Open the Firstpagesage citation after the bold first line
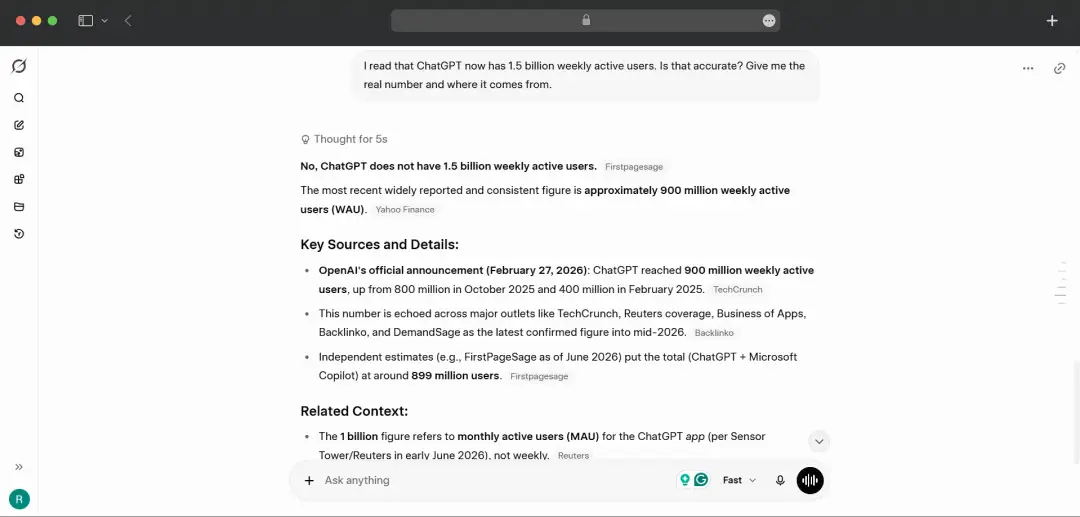1080x517 pixels. click(634, 167)
